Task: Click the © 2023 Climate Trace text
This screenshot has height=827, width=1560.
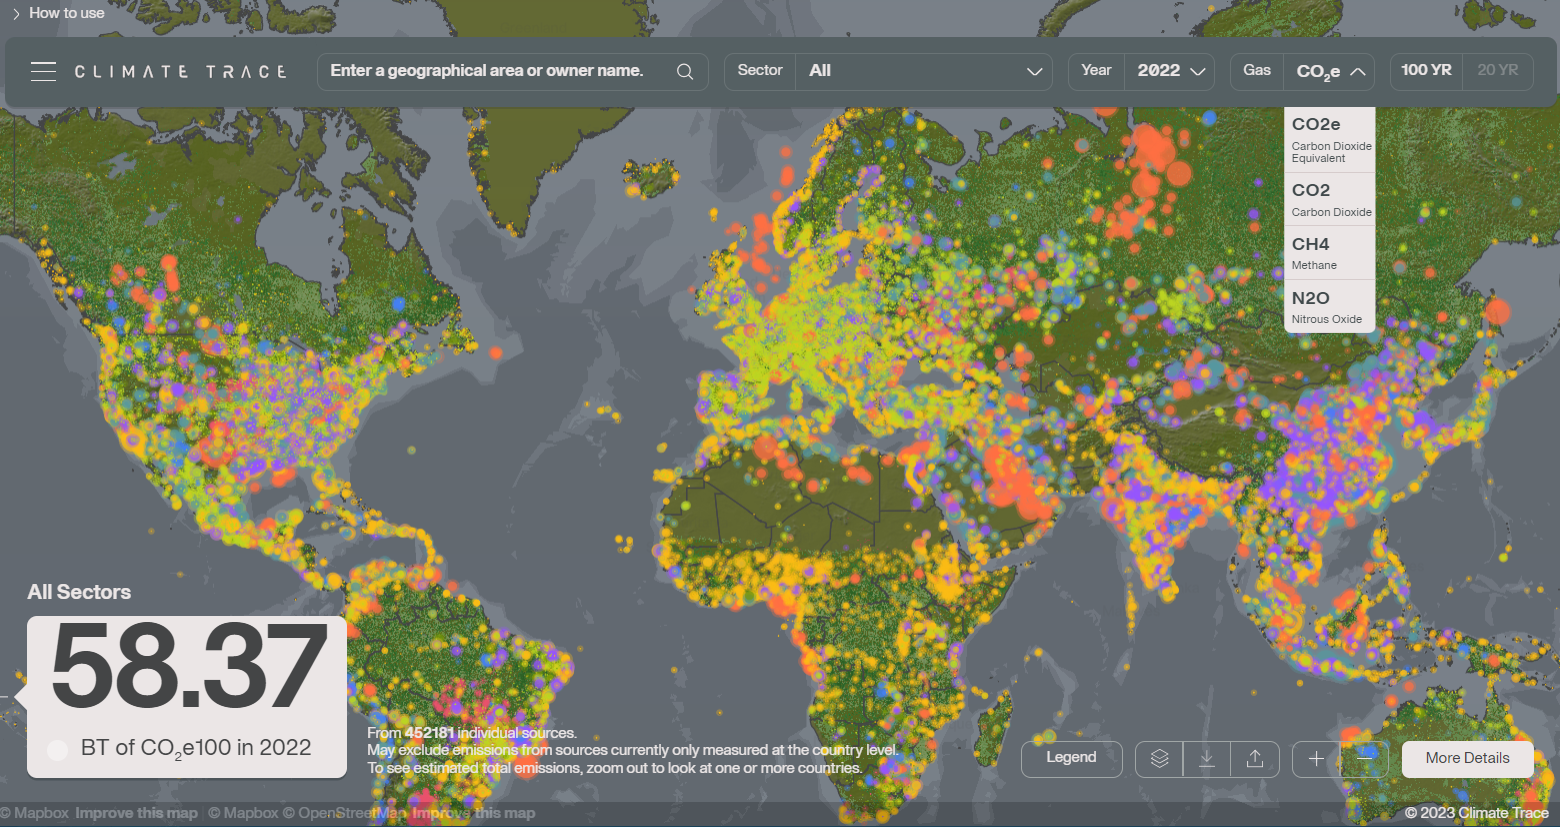Action: click(x=1476, y=813)
